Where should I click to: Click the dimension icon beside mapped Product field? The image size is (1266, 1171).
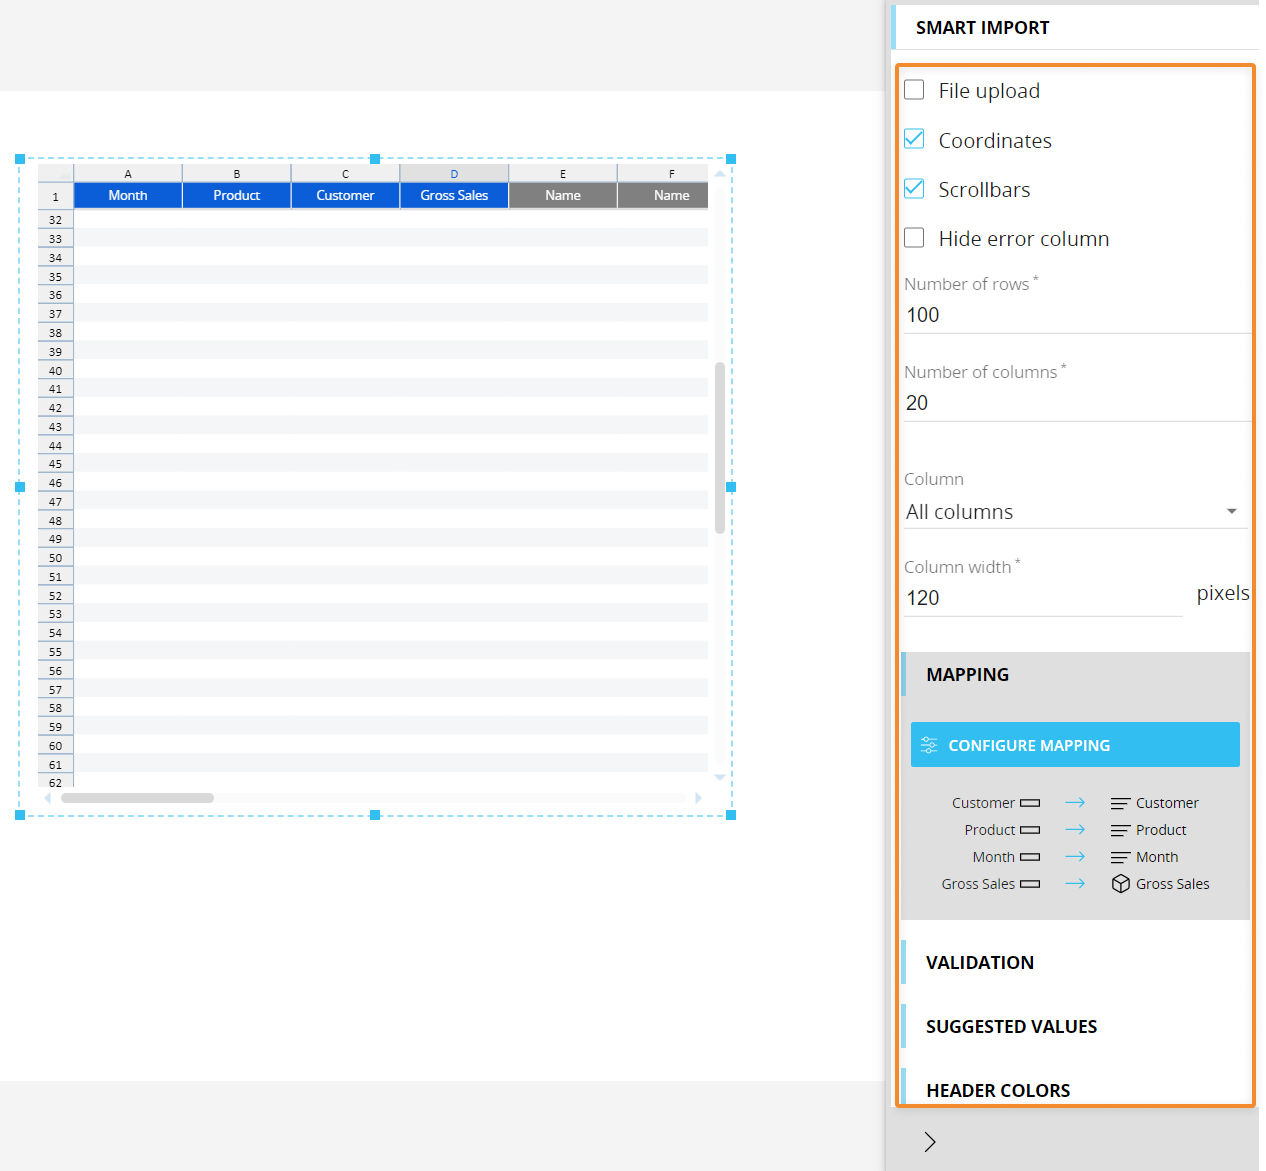(x=1119, y=830)
